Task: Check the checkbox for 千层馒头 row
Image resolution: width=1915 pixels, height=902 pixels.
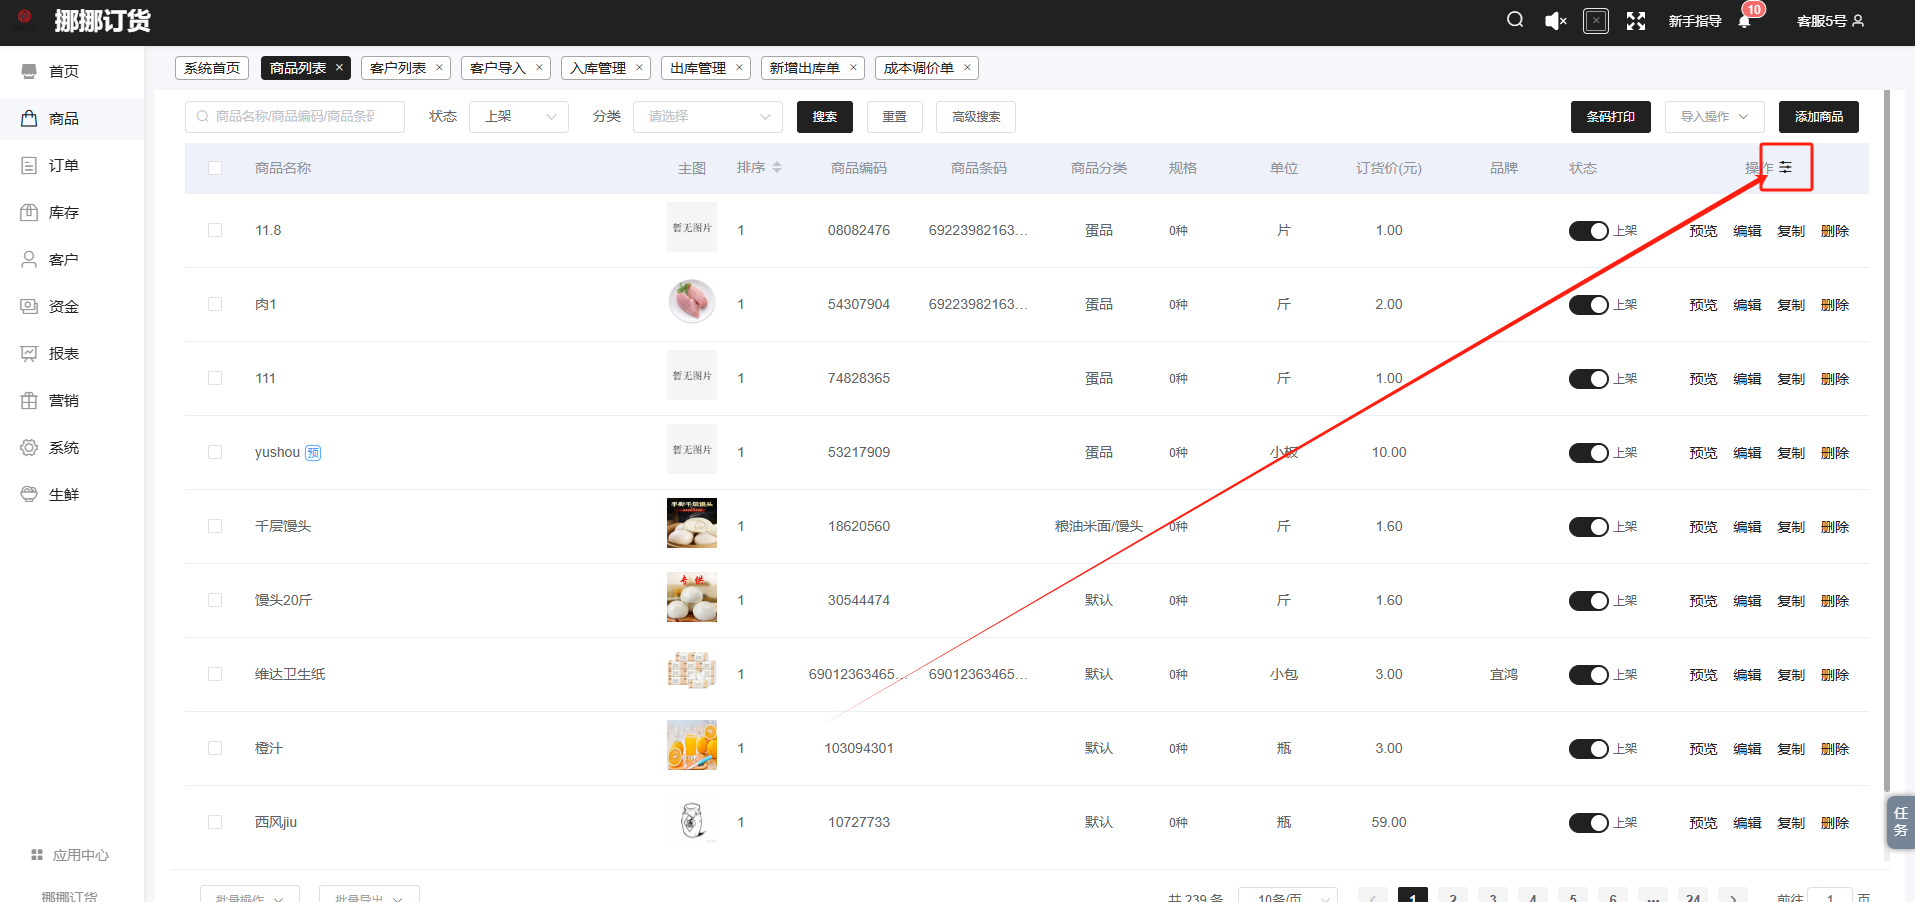Action: coord(215,526)
